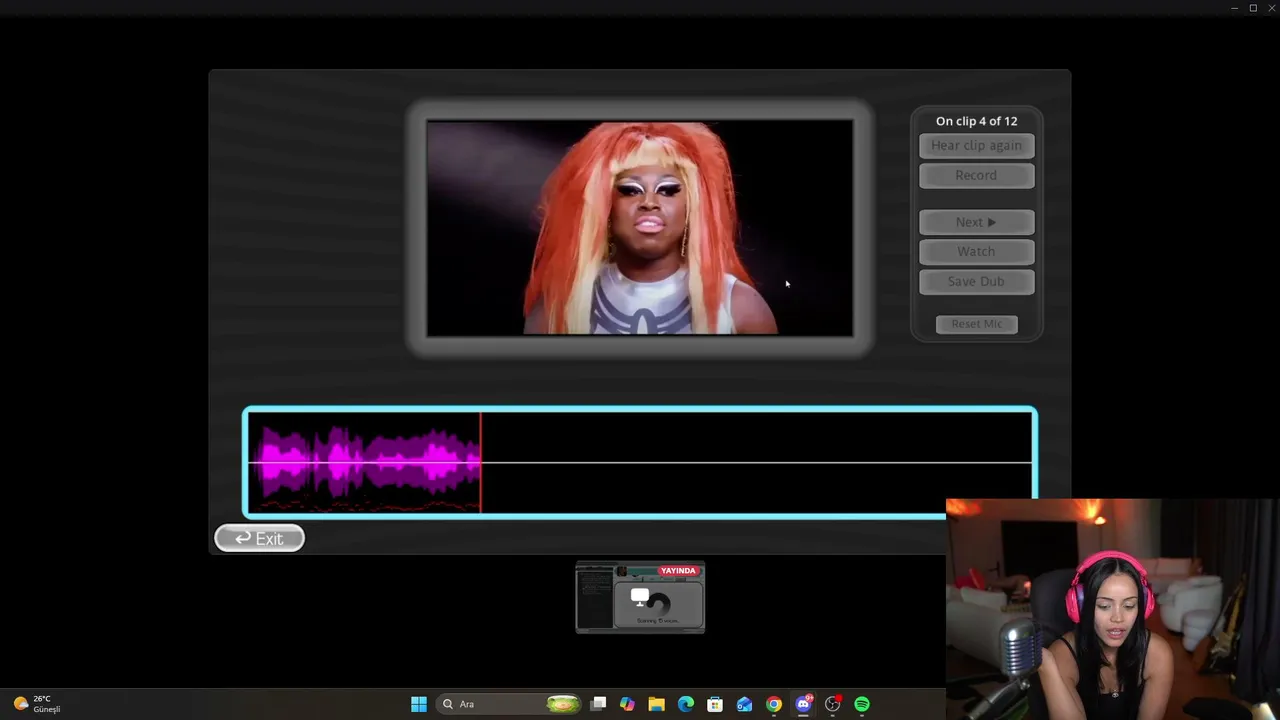Screen dimensions: 1280x720
Task: Open the YAYINDA live preview thumbnail
Action: click(x=640, y=597)
